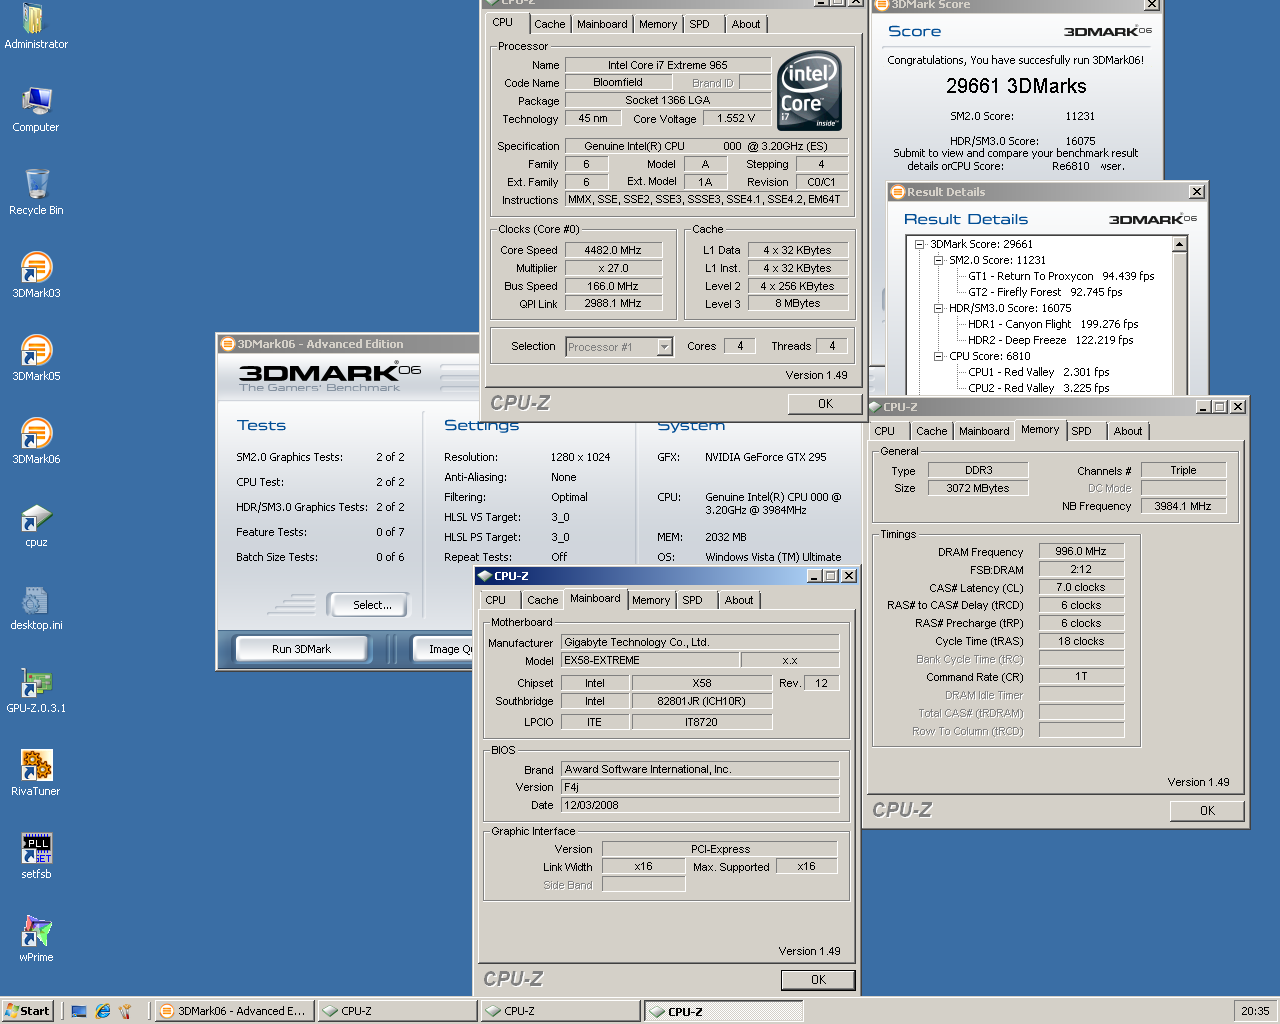Select HDR2 - Deep Freeze result
The width and height of the screenshot is (1280, 1024).
pos(1050,340)
